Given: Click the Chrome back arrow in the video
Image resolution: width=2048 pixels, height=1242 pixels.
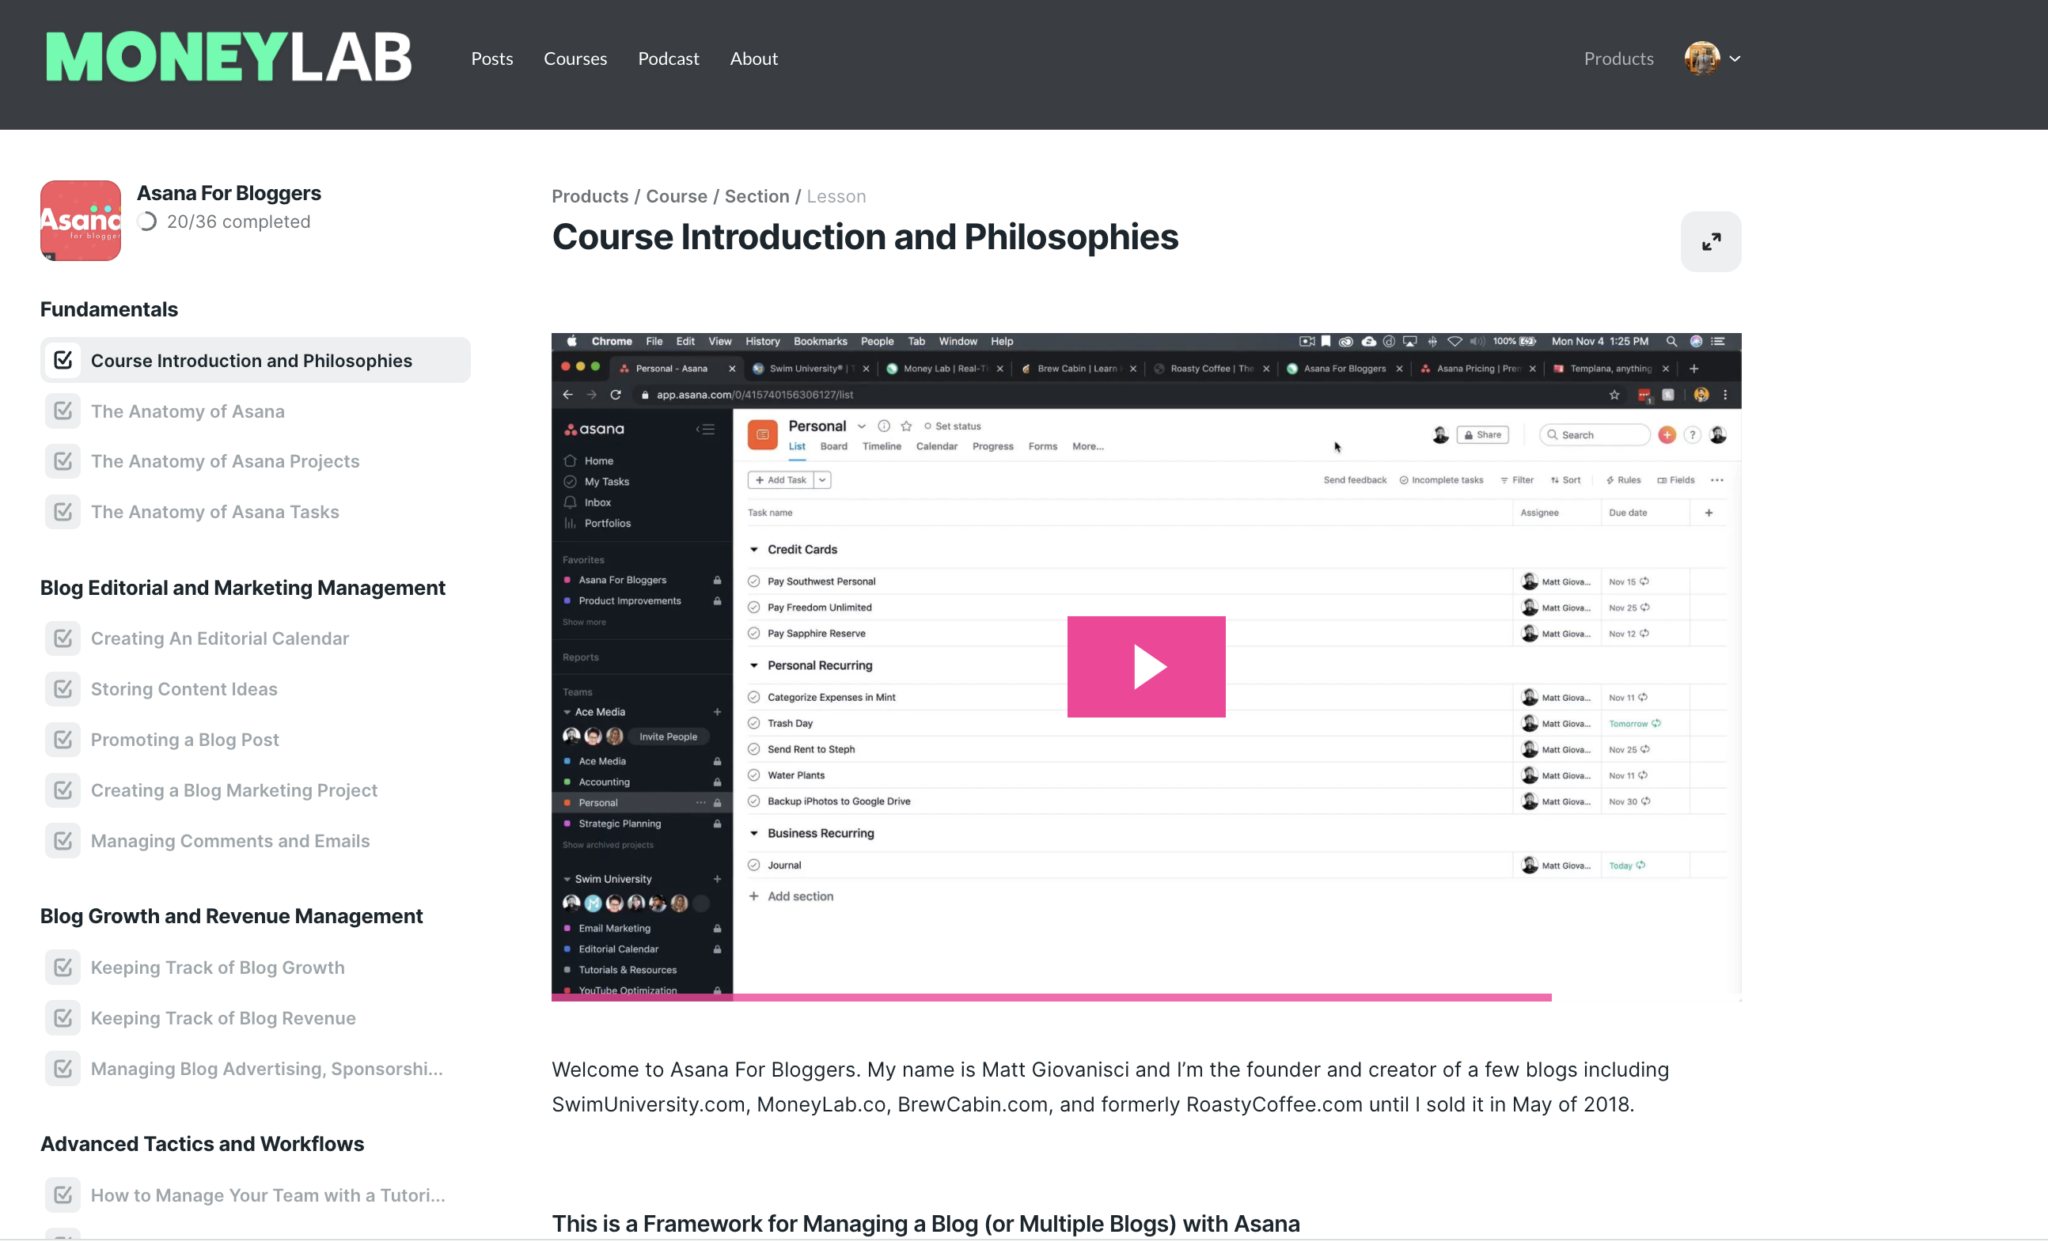Looking at the screenshot, I should 568,395.
